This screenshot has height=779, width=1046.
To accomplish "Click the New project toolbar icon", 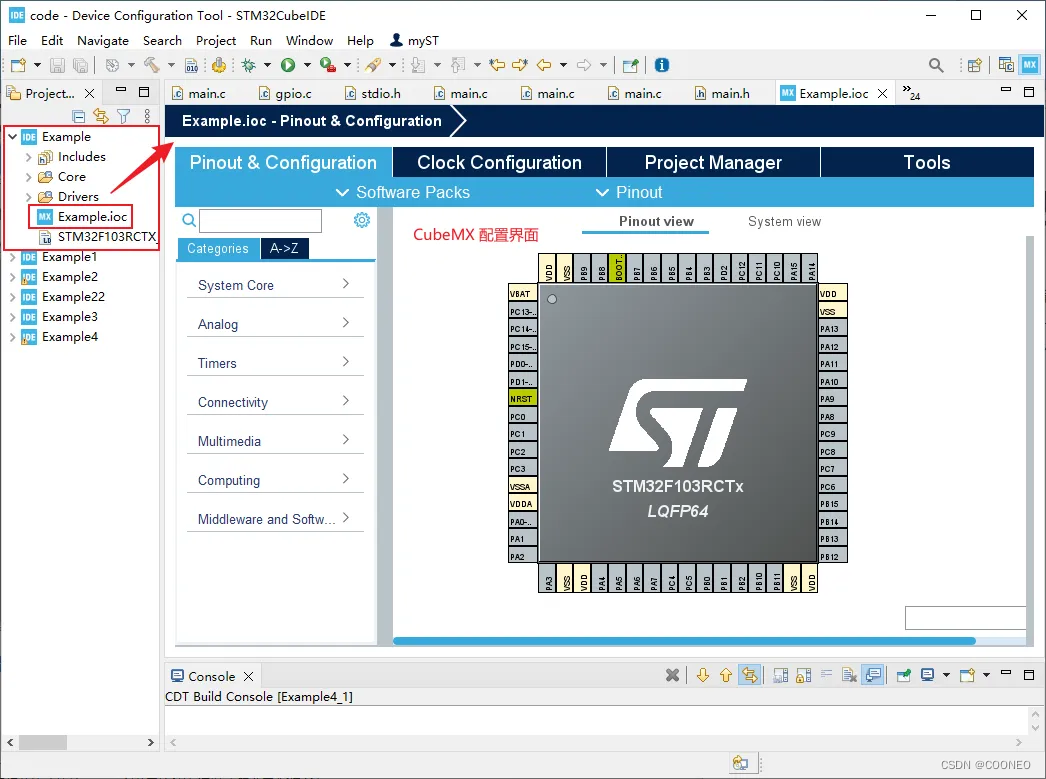I will pos(18,65).
